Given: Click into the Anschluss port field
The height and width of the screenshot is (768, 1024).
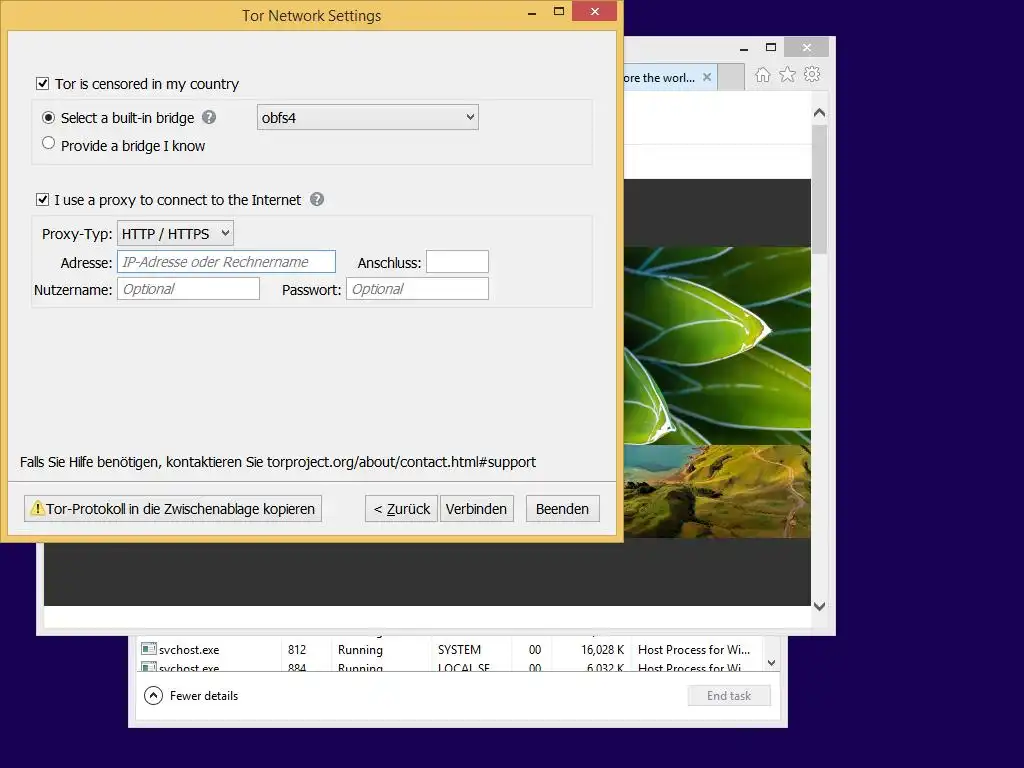Looking at the screenshot, I should 457,262.
